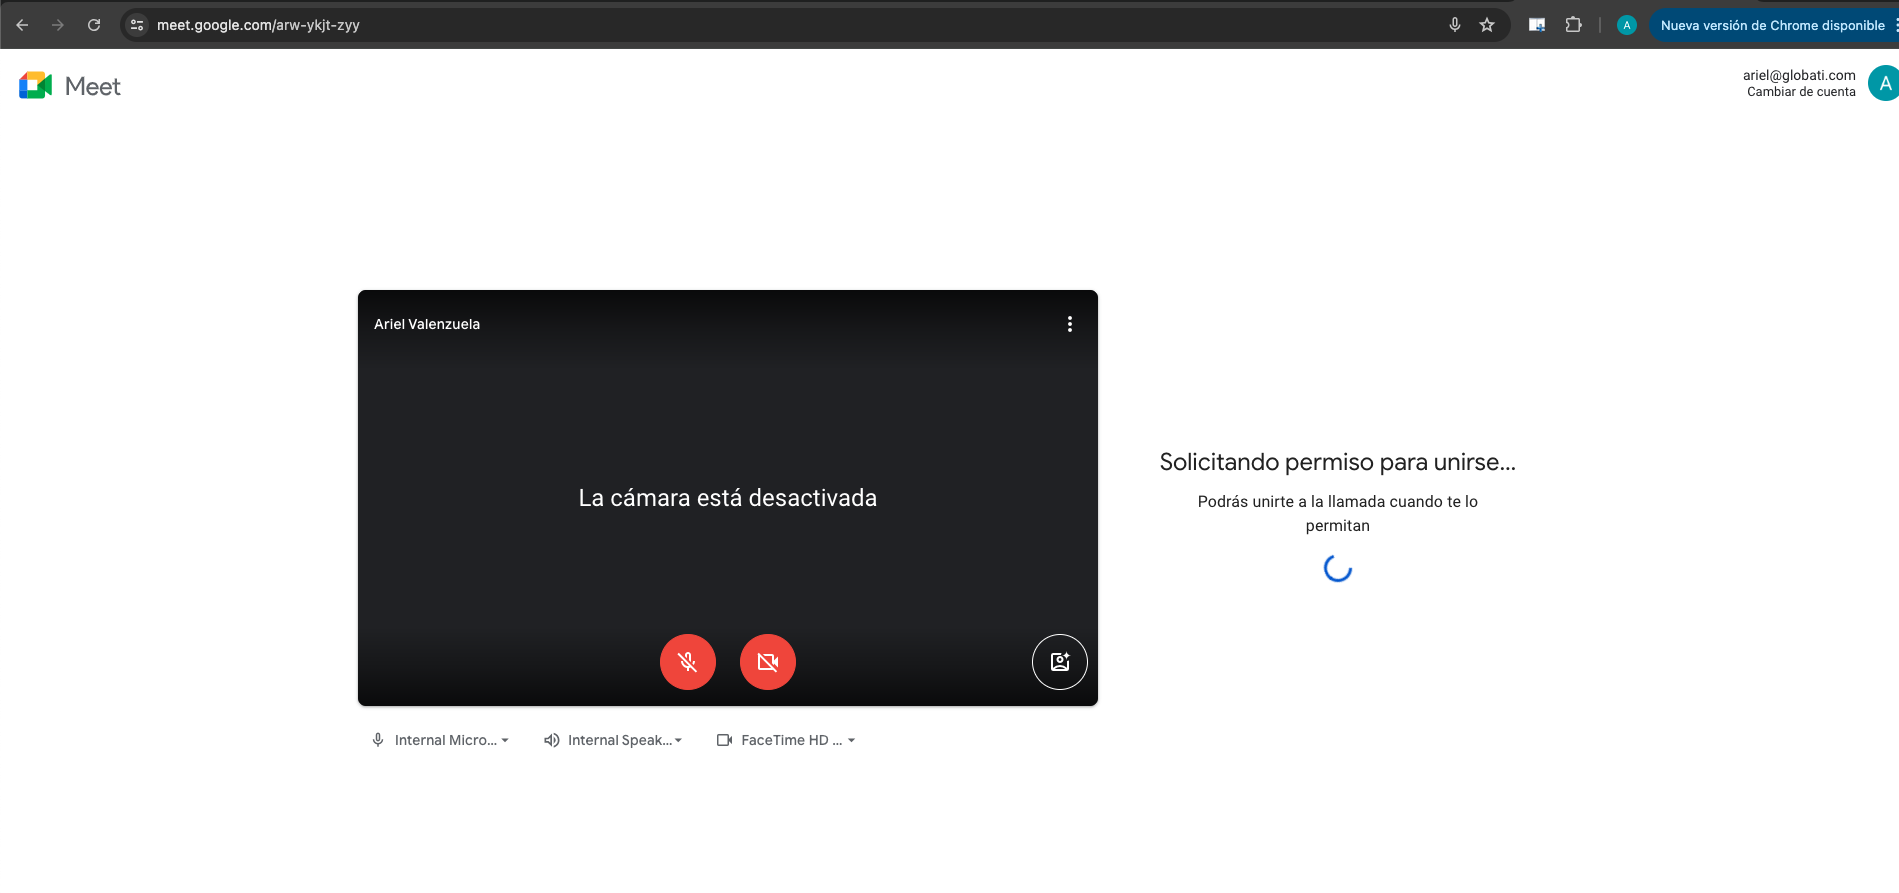Expand the Internal Speakers dropdown
The height and width of the screenshot is (893, 1899).
613,740
